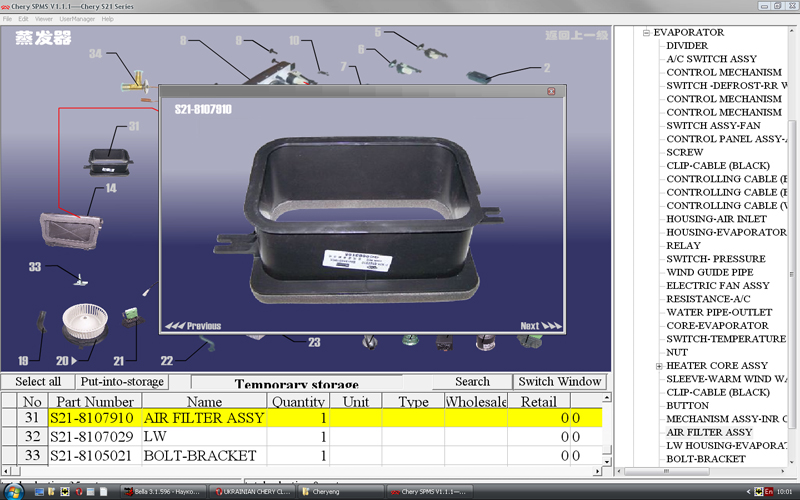The image size is (800, 500).
Task: Switch to UKRAINIAN CHERY CL taskbar window
Action: coord(252,492)
